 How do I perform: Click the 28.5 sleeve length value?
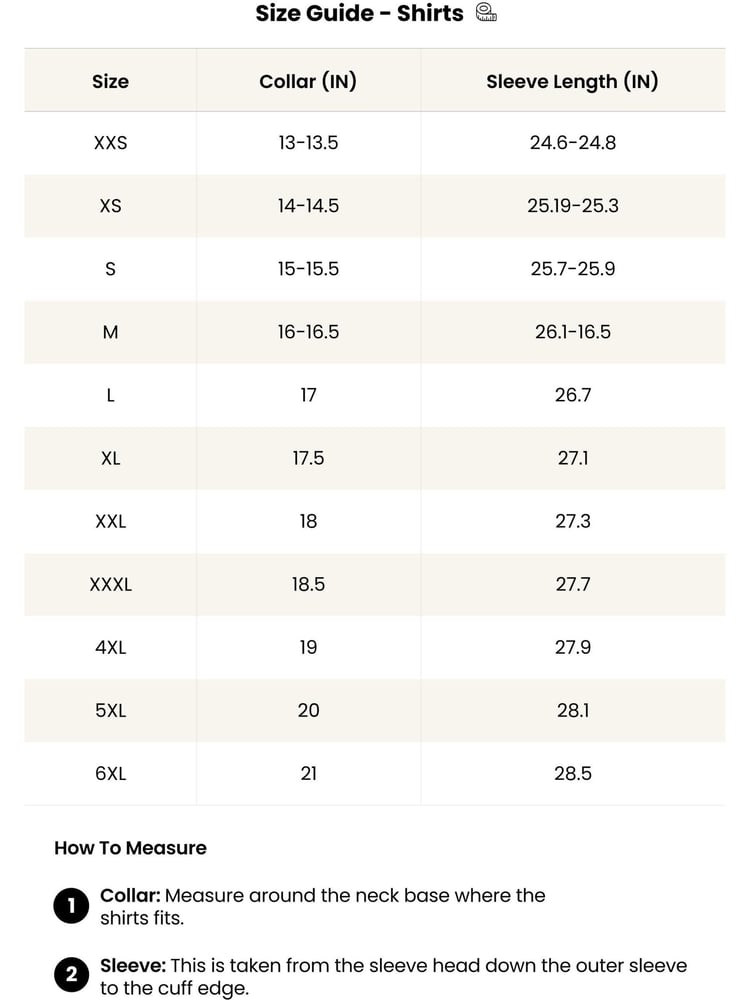pos(573,774)
